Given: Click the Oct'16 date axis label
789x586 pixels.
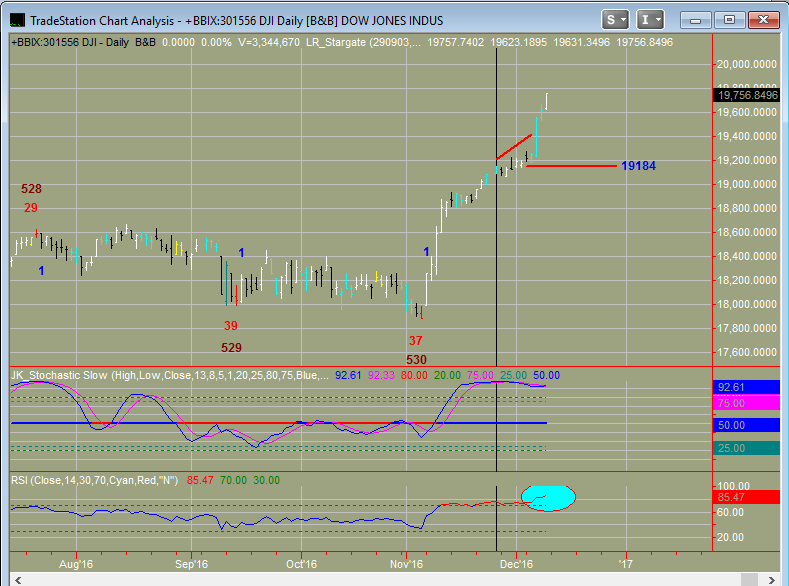Looking at the screenshot, I should coord(301,564).
